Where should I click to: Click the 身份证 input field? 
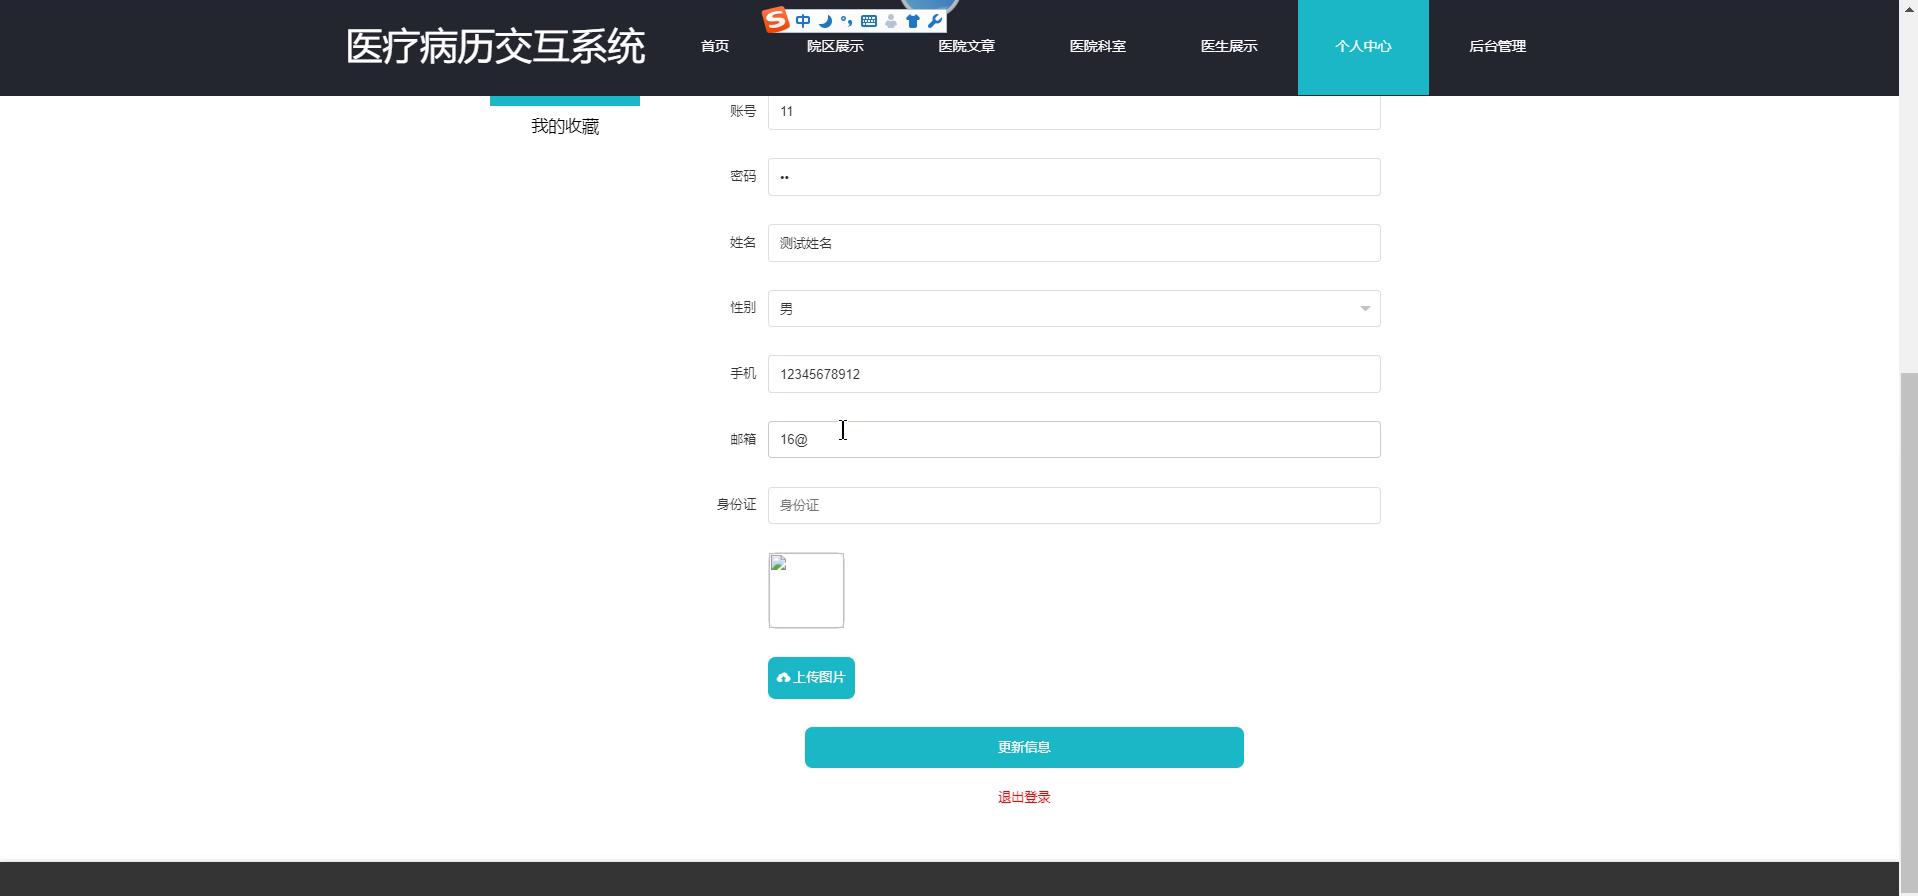click(x=1073, y=505)
